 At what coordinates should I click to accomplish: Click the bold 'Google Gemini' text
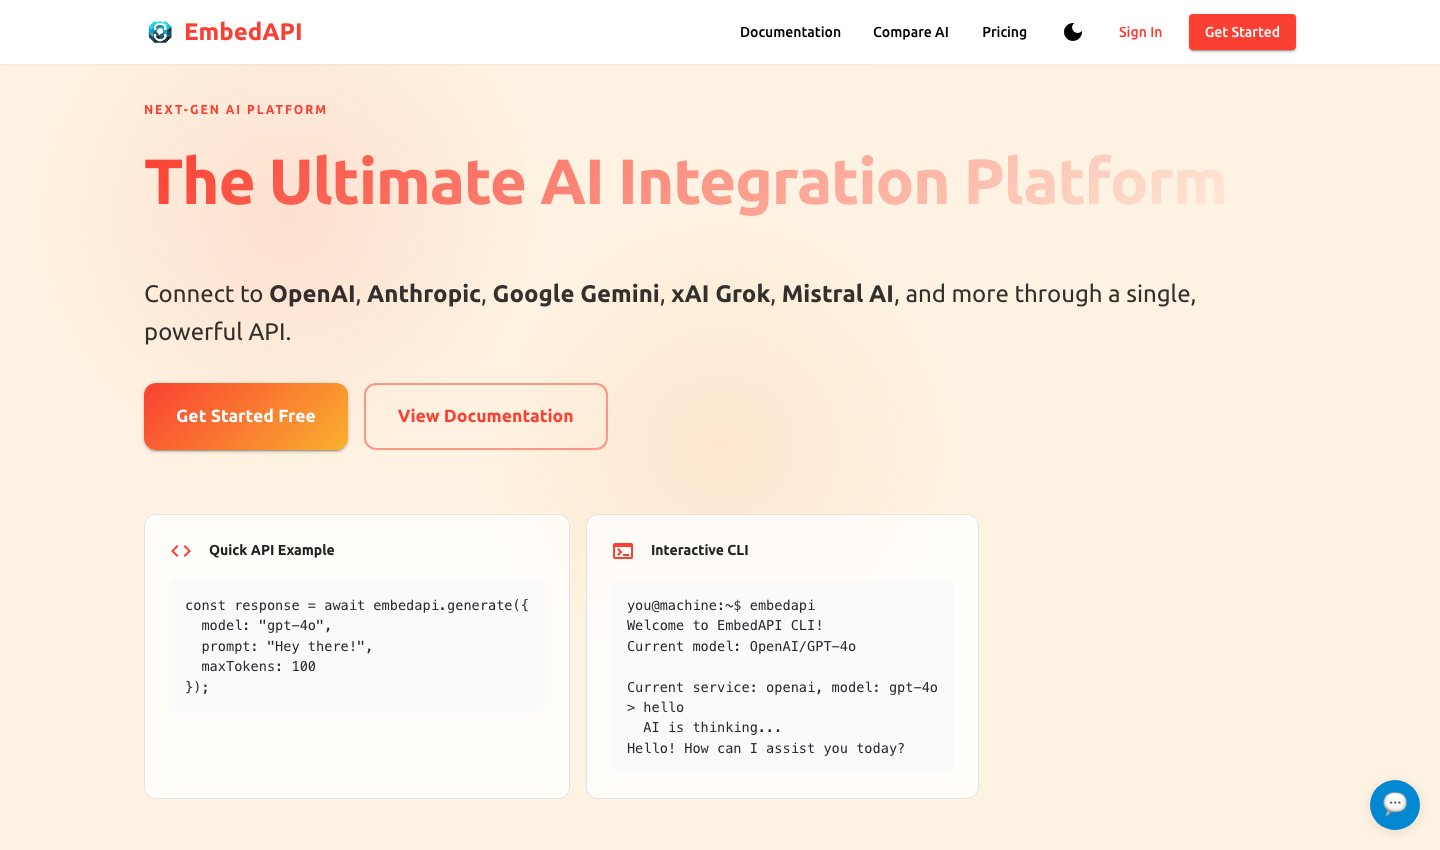coord(576,294)
